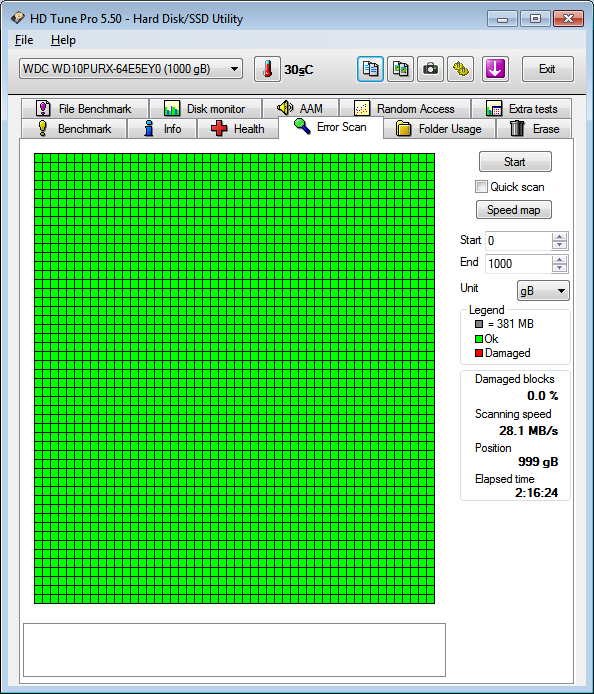Switch to the Folder Usage tab
594x694 pixels.
tap(439, 129)
